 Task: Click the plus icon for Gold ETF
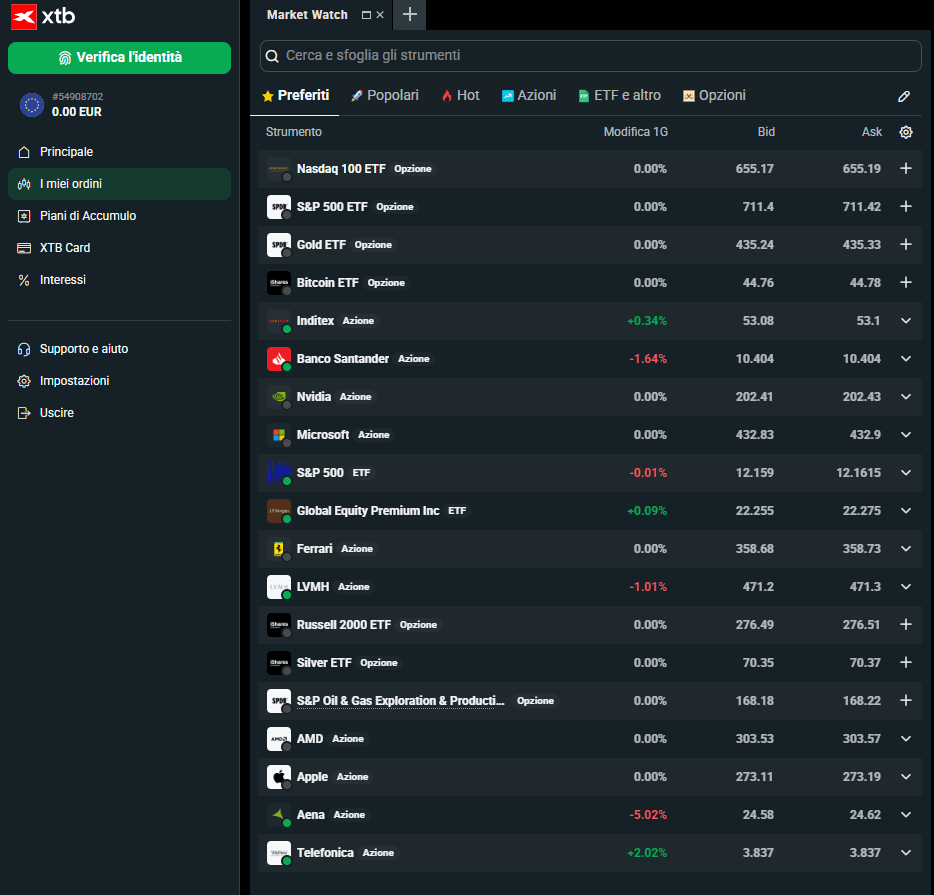pos(905,245)
